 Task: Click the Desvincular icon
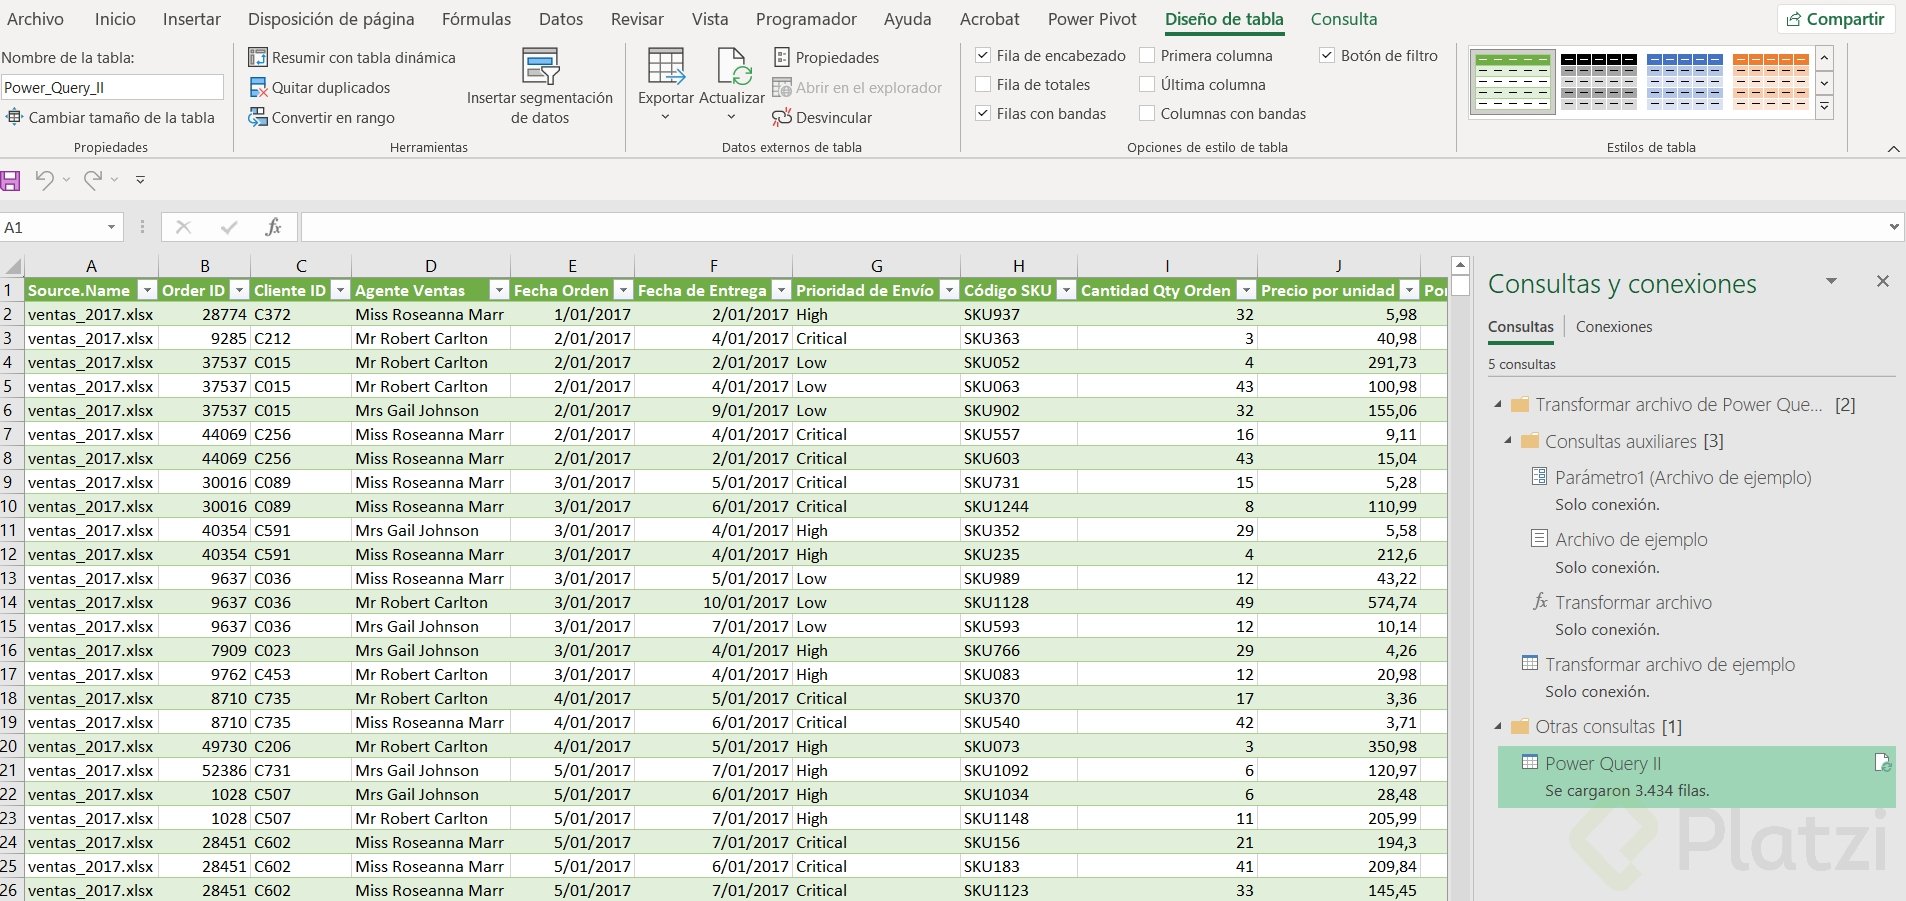(782, 118)
